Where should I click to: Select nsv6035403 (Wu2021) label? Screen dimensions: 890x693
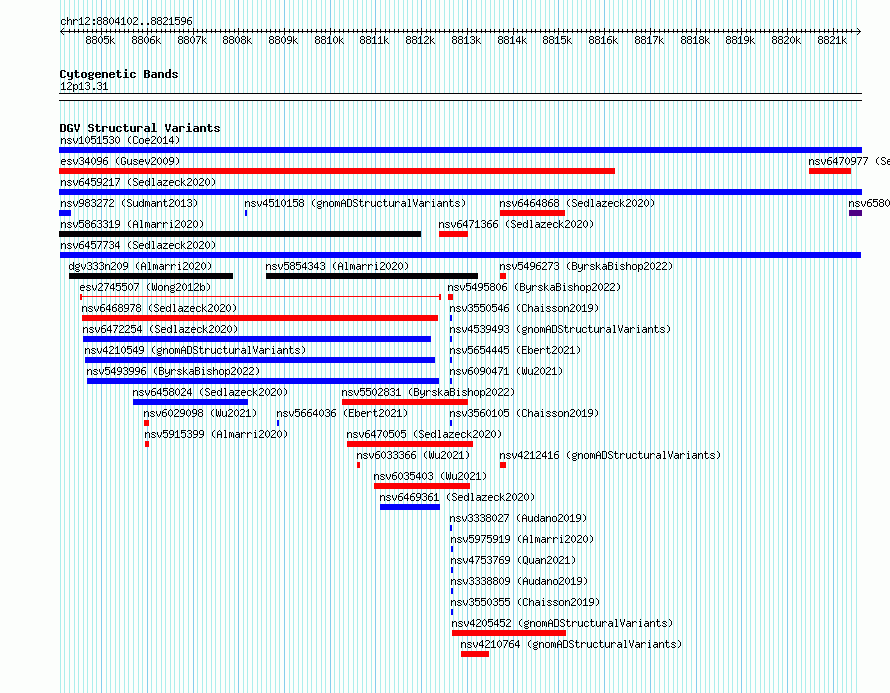click(x=430, y=476)
